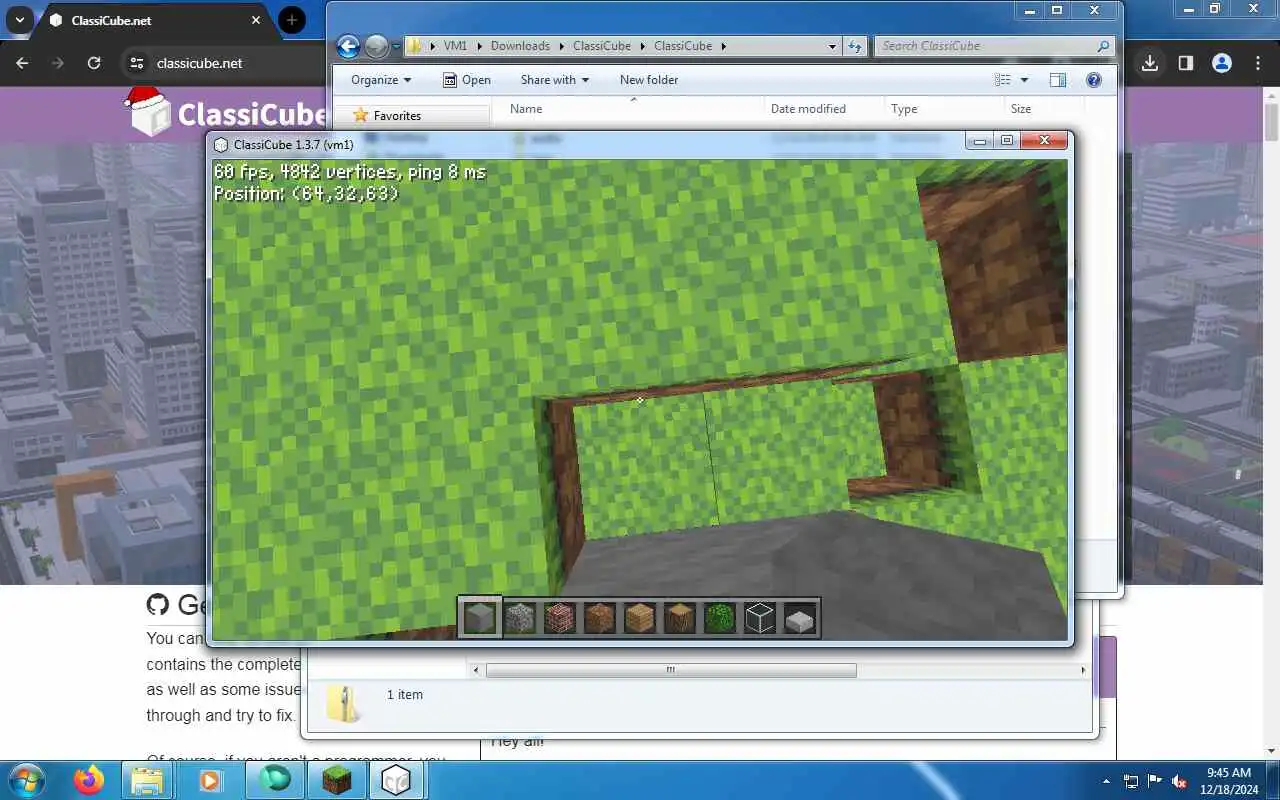Select the log block in the hotbar

[x=680, y=619]
